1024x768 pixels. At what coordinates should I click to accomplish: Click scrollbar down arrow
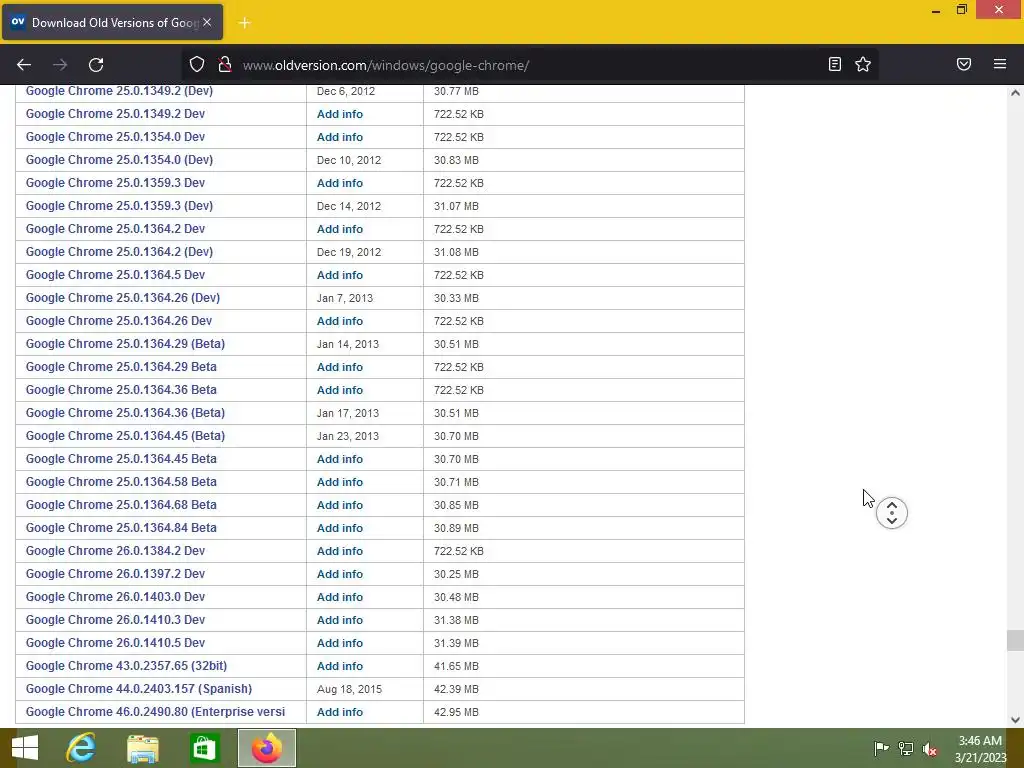pos(1015,720)
